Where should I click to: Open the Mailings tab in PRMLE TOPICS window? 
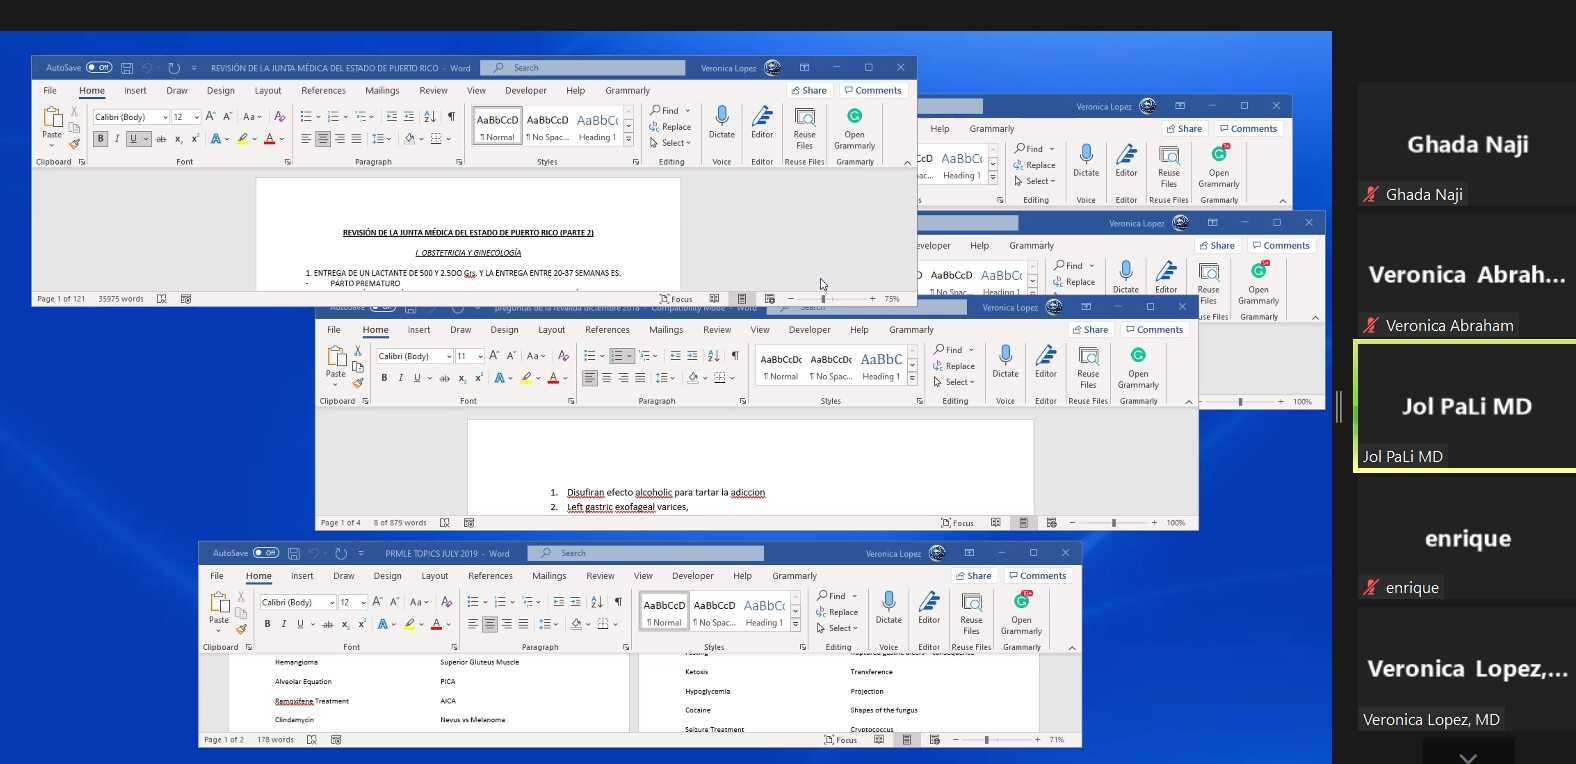pyautogui.click(x=549, y=576)
